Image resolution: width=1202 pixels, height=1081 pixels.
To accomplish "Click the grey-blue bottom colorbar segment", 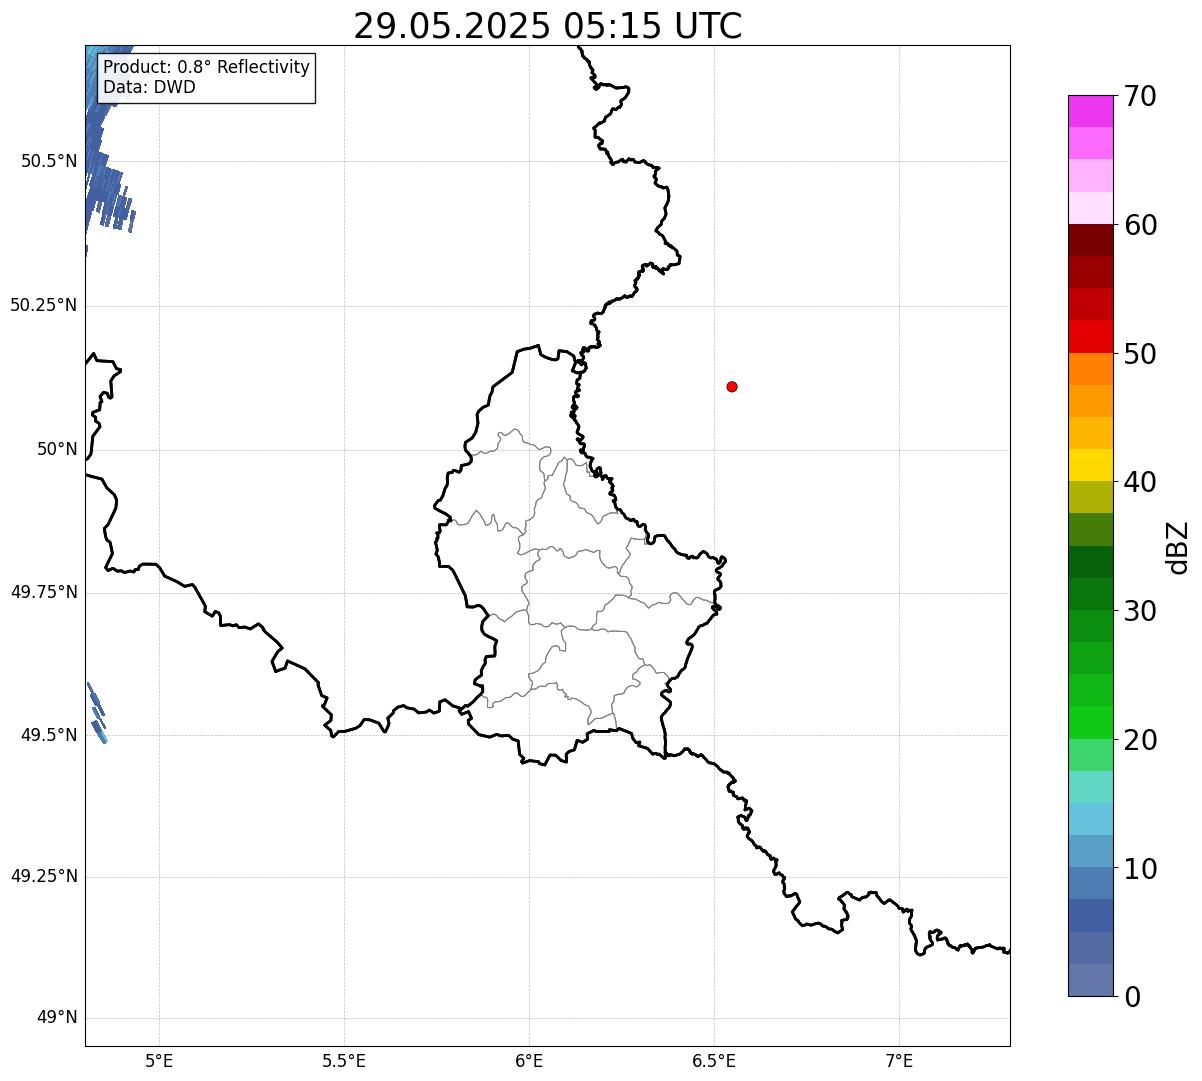I will click(x=1090, y=980).
